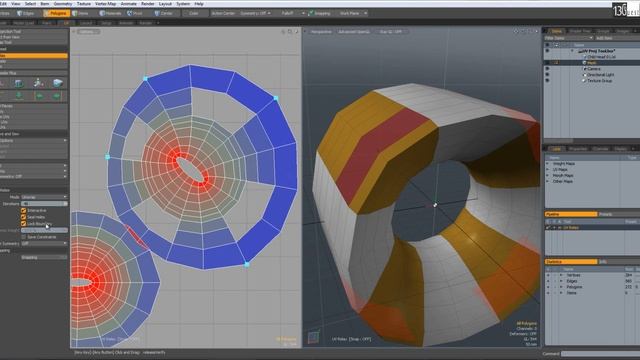Open the Select menu
Viewport: 640px width, 360px height.
click(x=30, y=4)
